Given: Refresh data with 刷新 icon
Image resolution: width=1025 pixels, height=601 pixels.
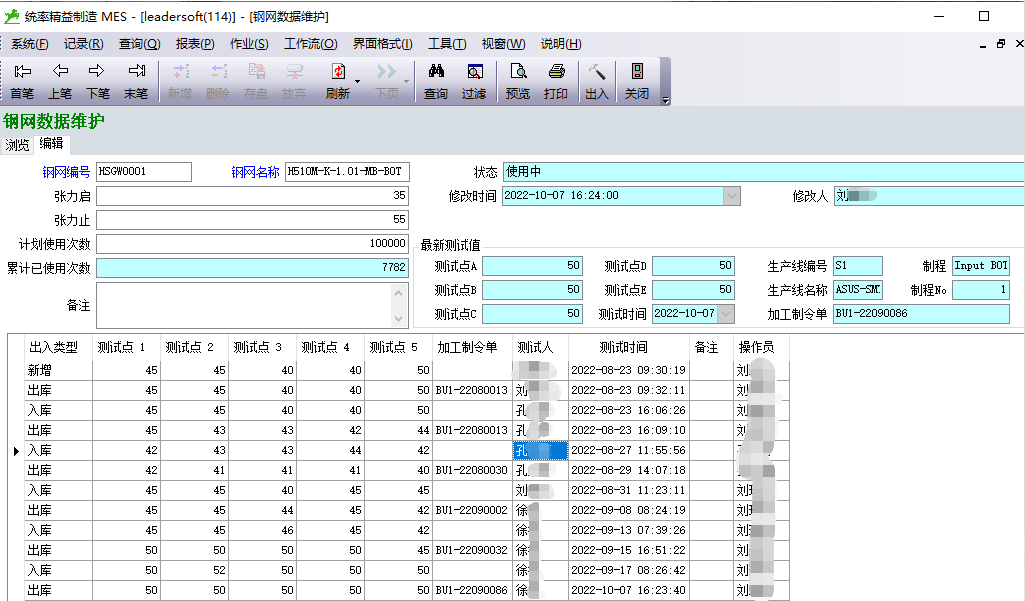Looking at the screenshot, I should [x=337, y=81].
